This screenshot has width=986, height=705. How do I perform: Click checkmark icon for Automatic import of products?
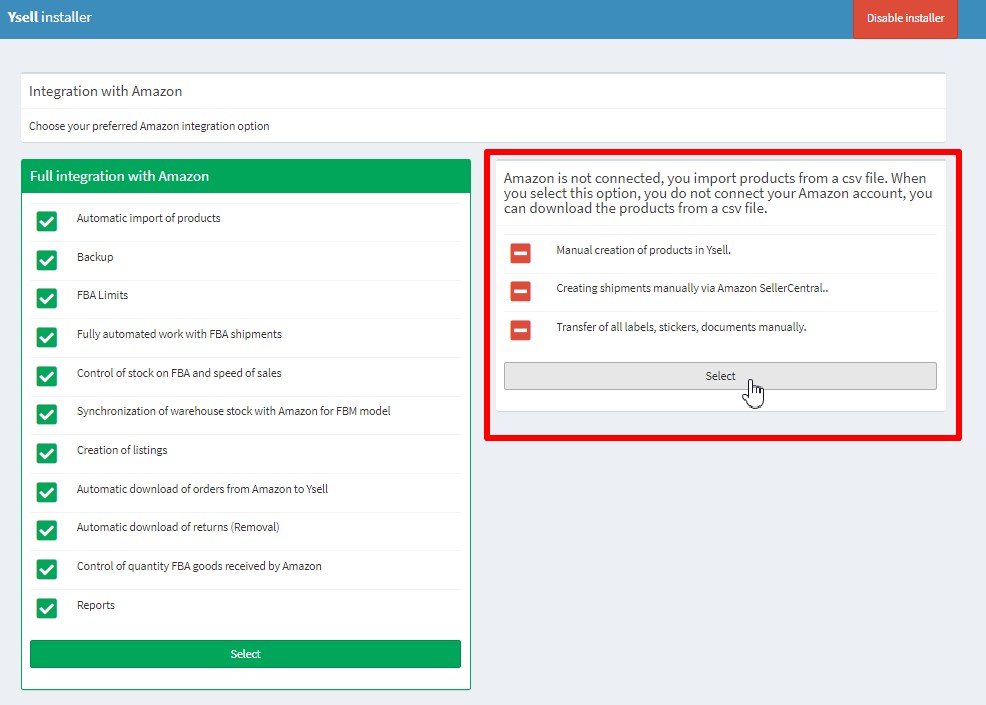tap(47, 221)
